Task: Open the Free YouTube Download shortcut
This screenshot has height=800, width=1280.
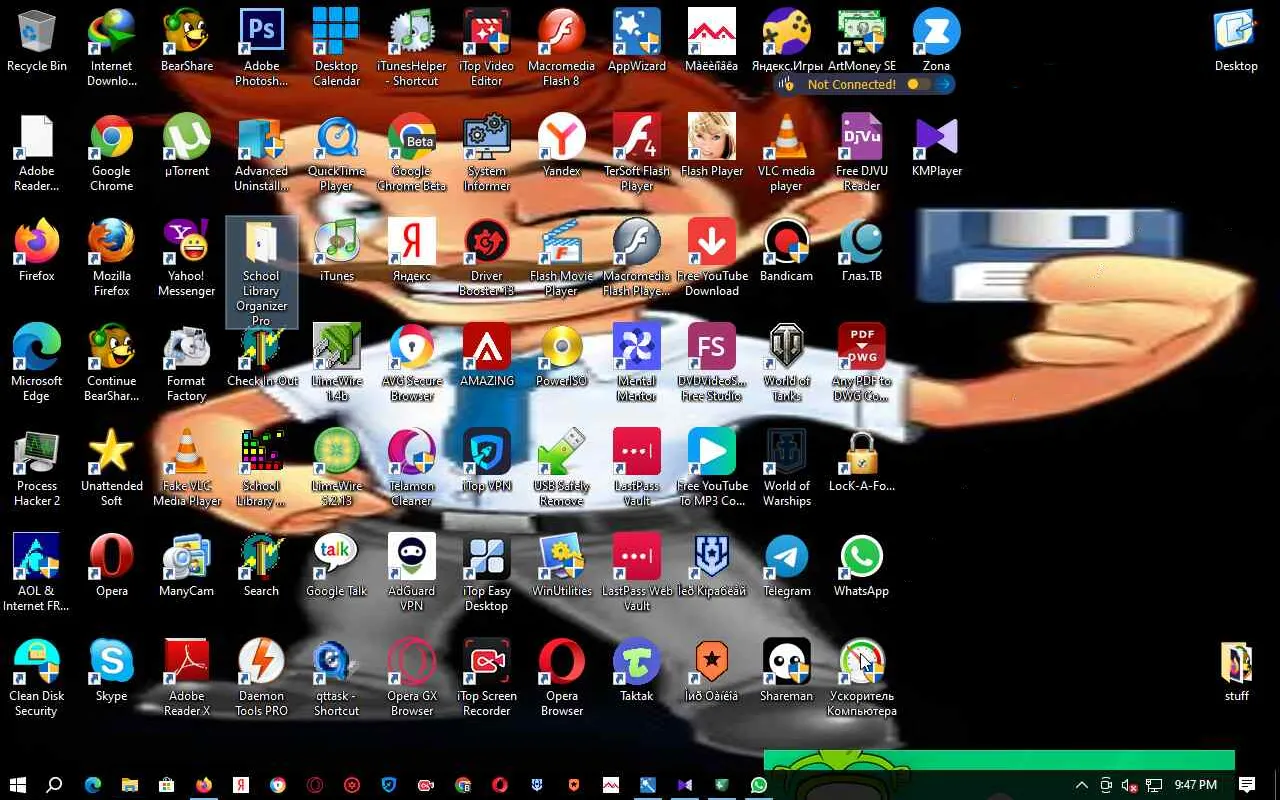Action: pyautogui.click(x=711, y=258)
